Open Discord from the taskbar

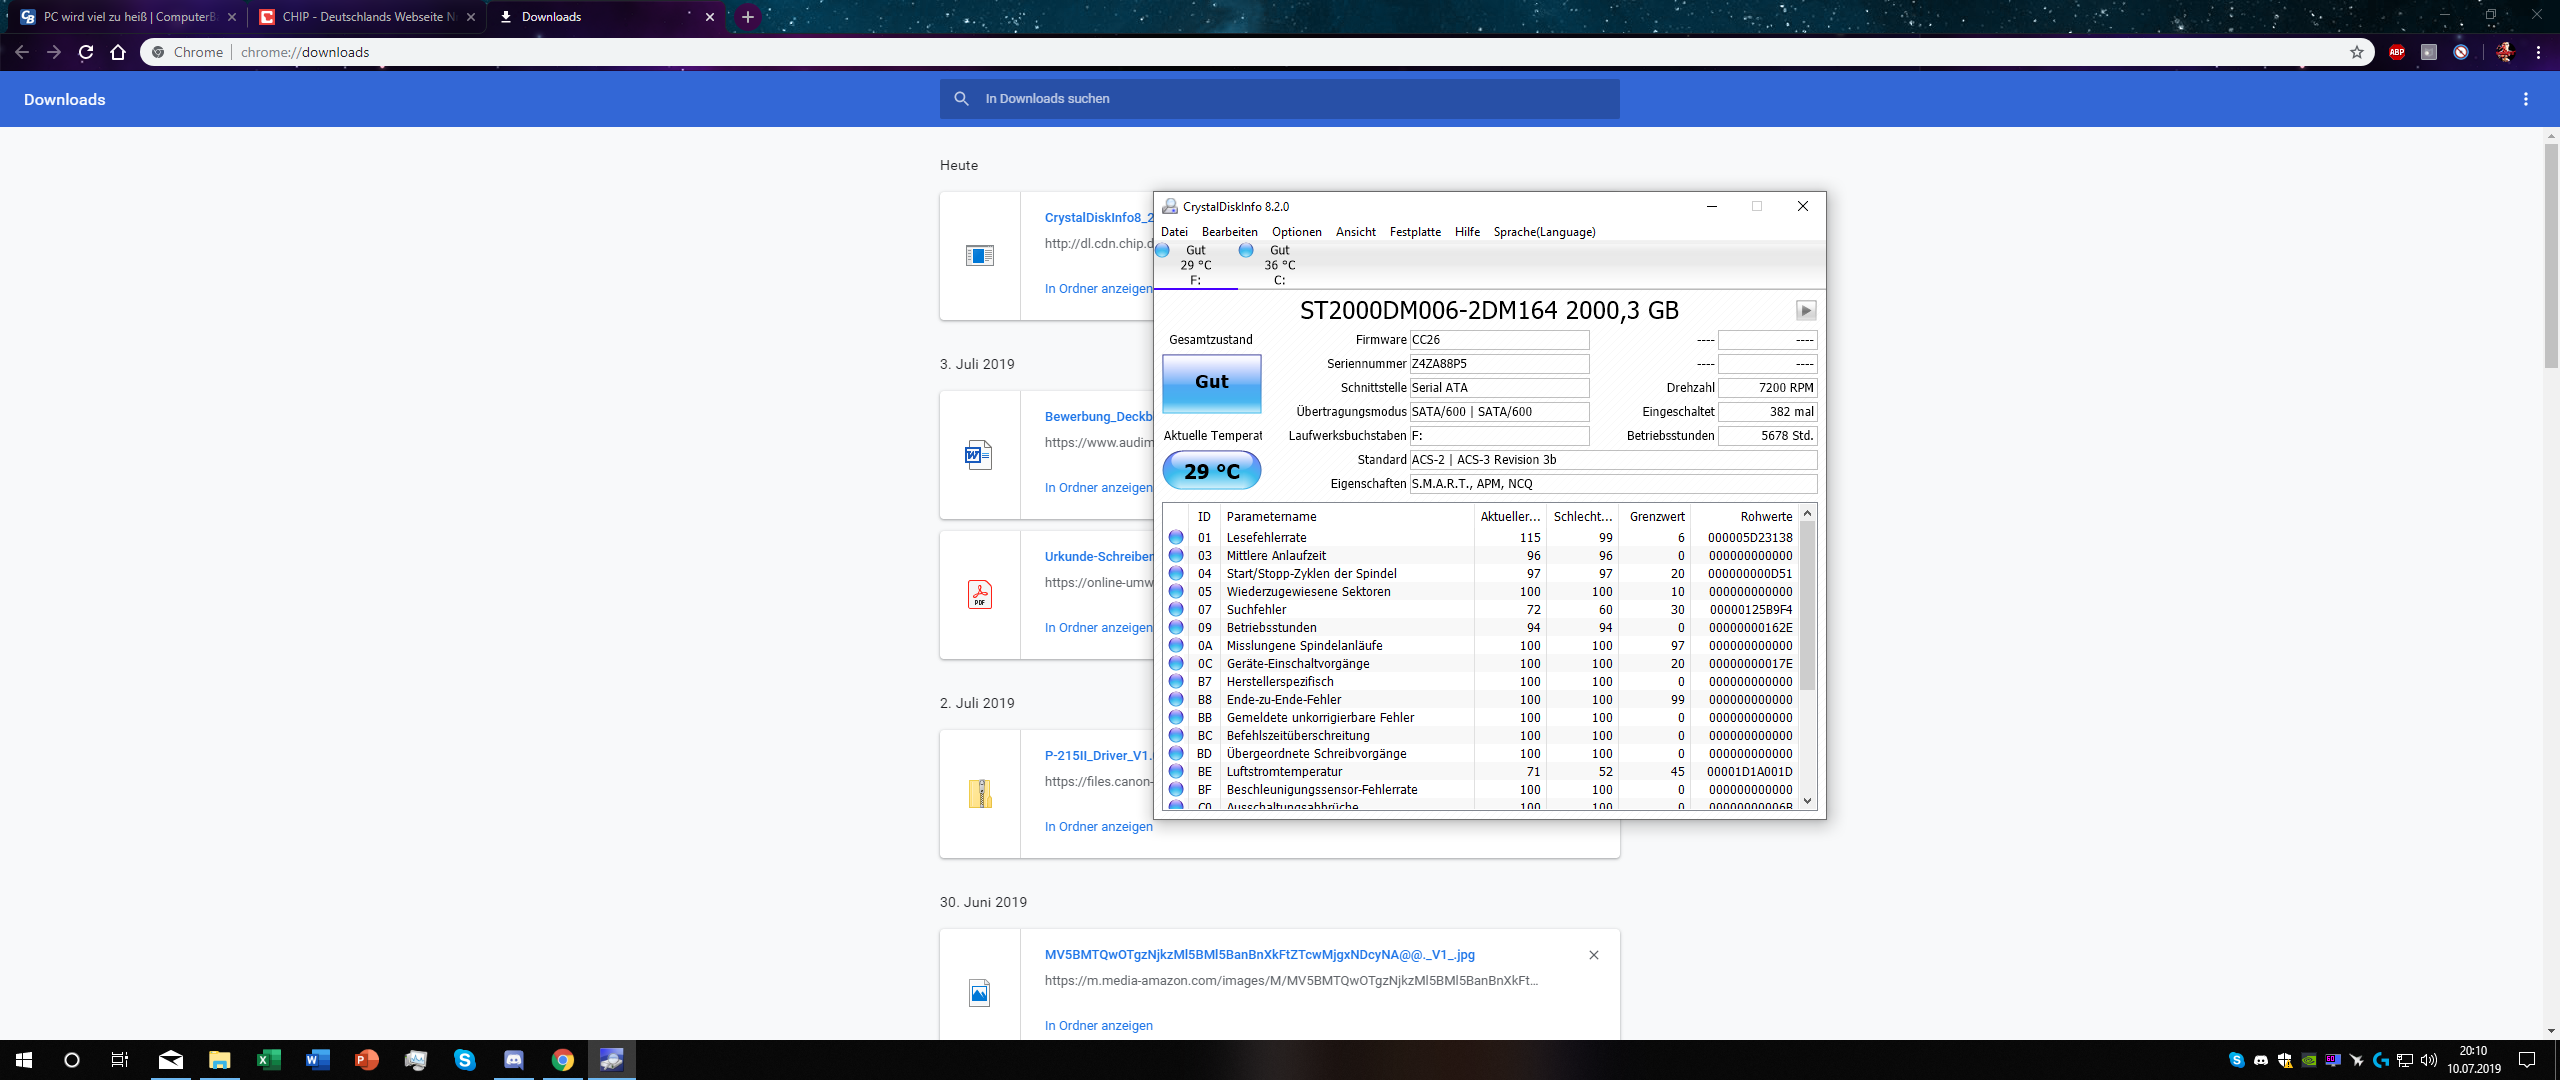(514, 1060)
